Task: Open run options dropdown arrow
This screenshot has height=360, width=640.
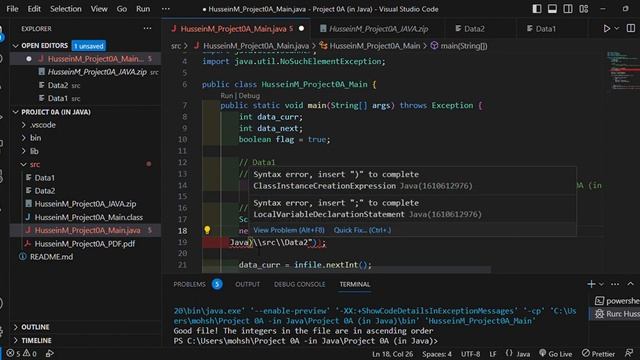Action: coord(617,29)
